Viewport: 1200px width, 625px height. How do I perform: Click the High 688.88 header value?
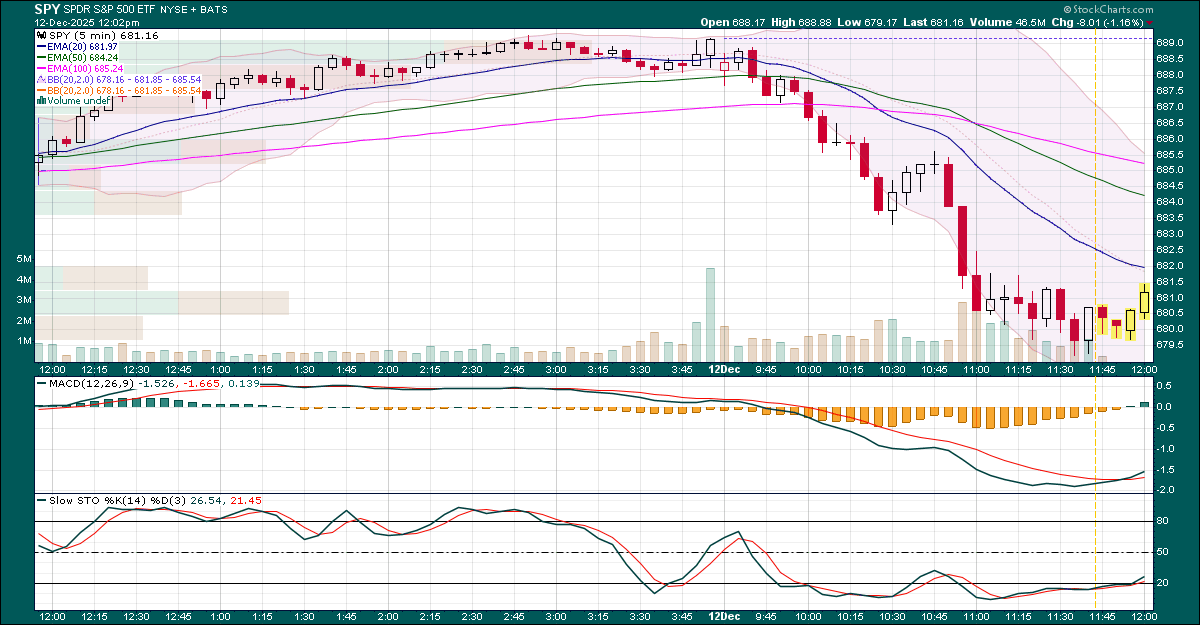pyautogui.click(x=802, y=22)
